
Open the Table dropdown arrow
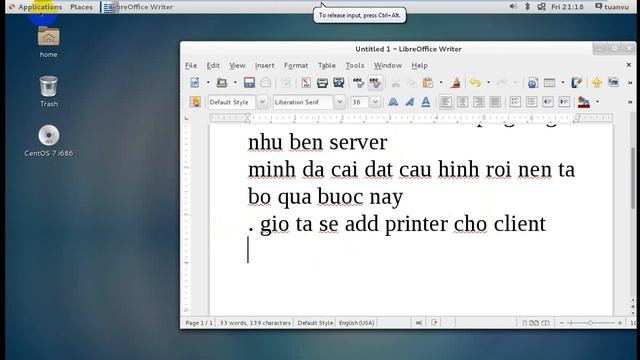click(563, 82)
